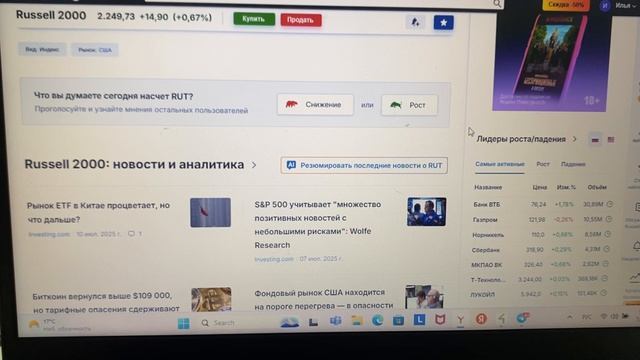Click the bell notifications icon in right sidebar
The width and height of the screenshot is (640, 360).
[x=636, y=246]
